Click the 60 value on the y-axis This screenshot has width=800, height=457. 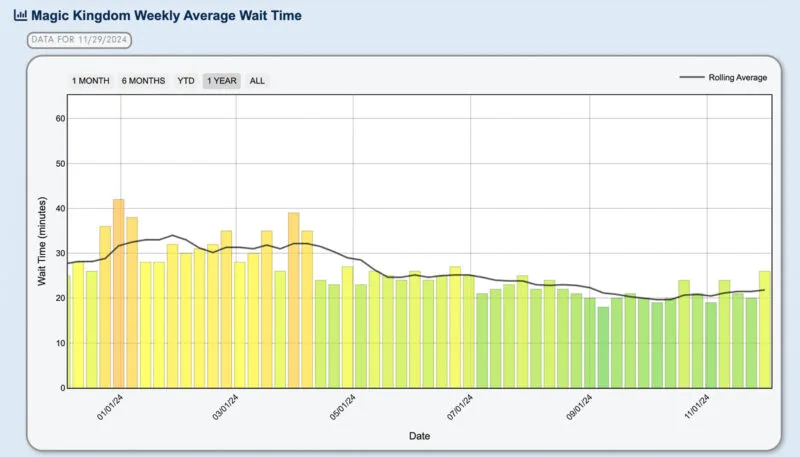pyautogui.click(x=60, y=118)
